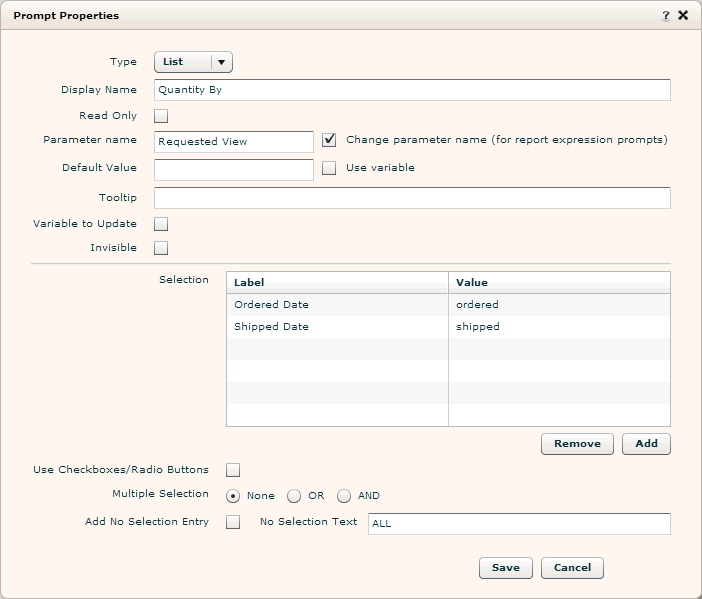Image resolution: width=702 pixels, height=599 pixels.
Task: Click the Remove button
Action: coord(577,444)
